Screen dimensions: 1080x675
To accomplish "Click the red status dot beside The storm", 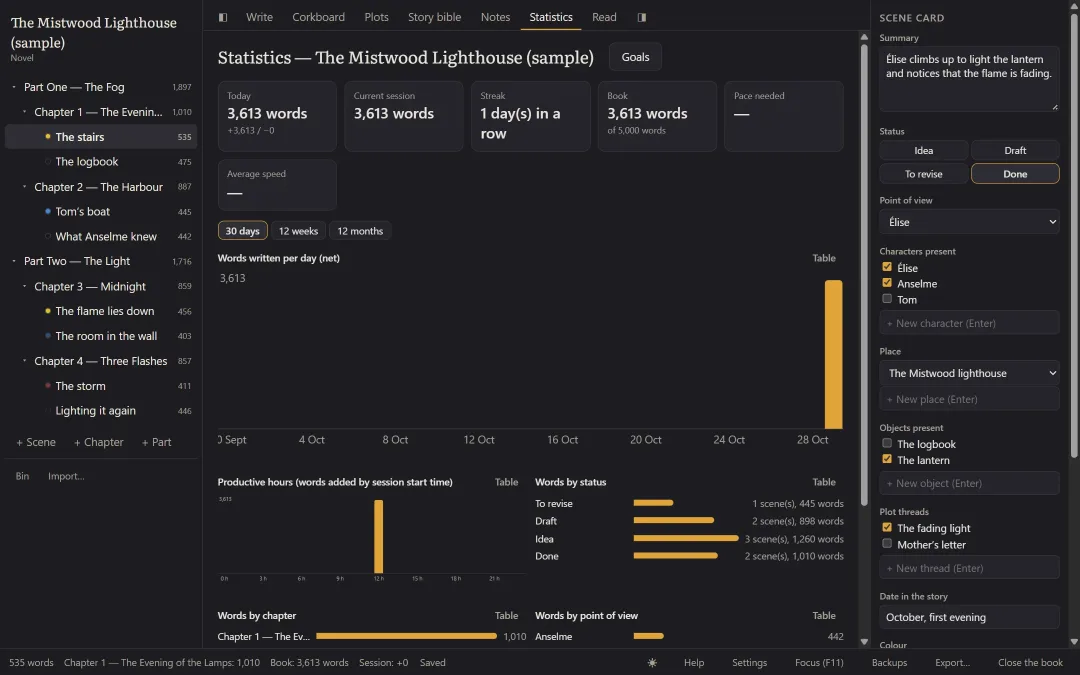I will point(48,386).
